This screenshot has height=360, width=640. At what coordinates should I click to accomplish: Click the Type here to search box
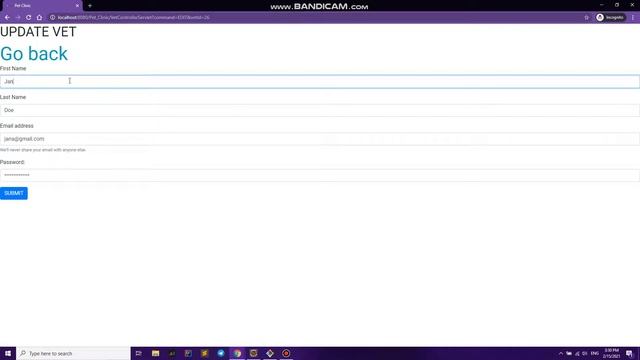[73, 353]
